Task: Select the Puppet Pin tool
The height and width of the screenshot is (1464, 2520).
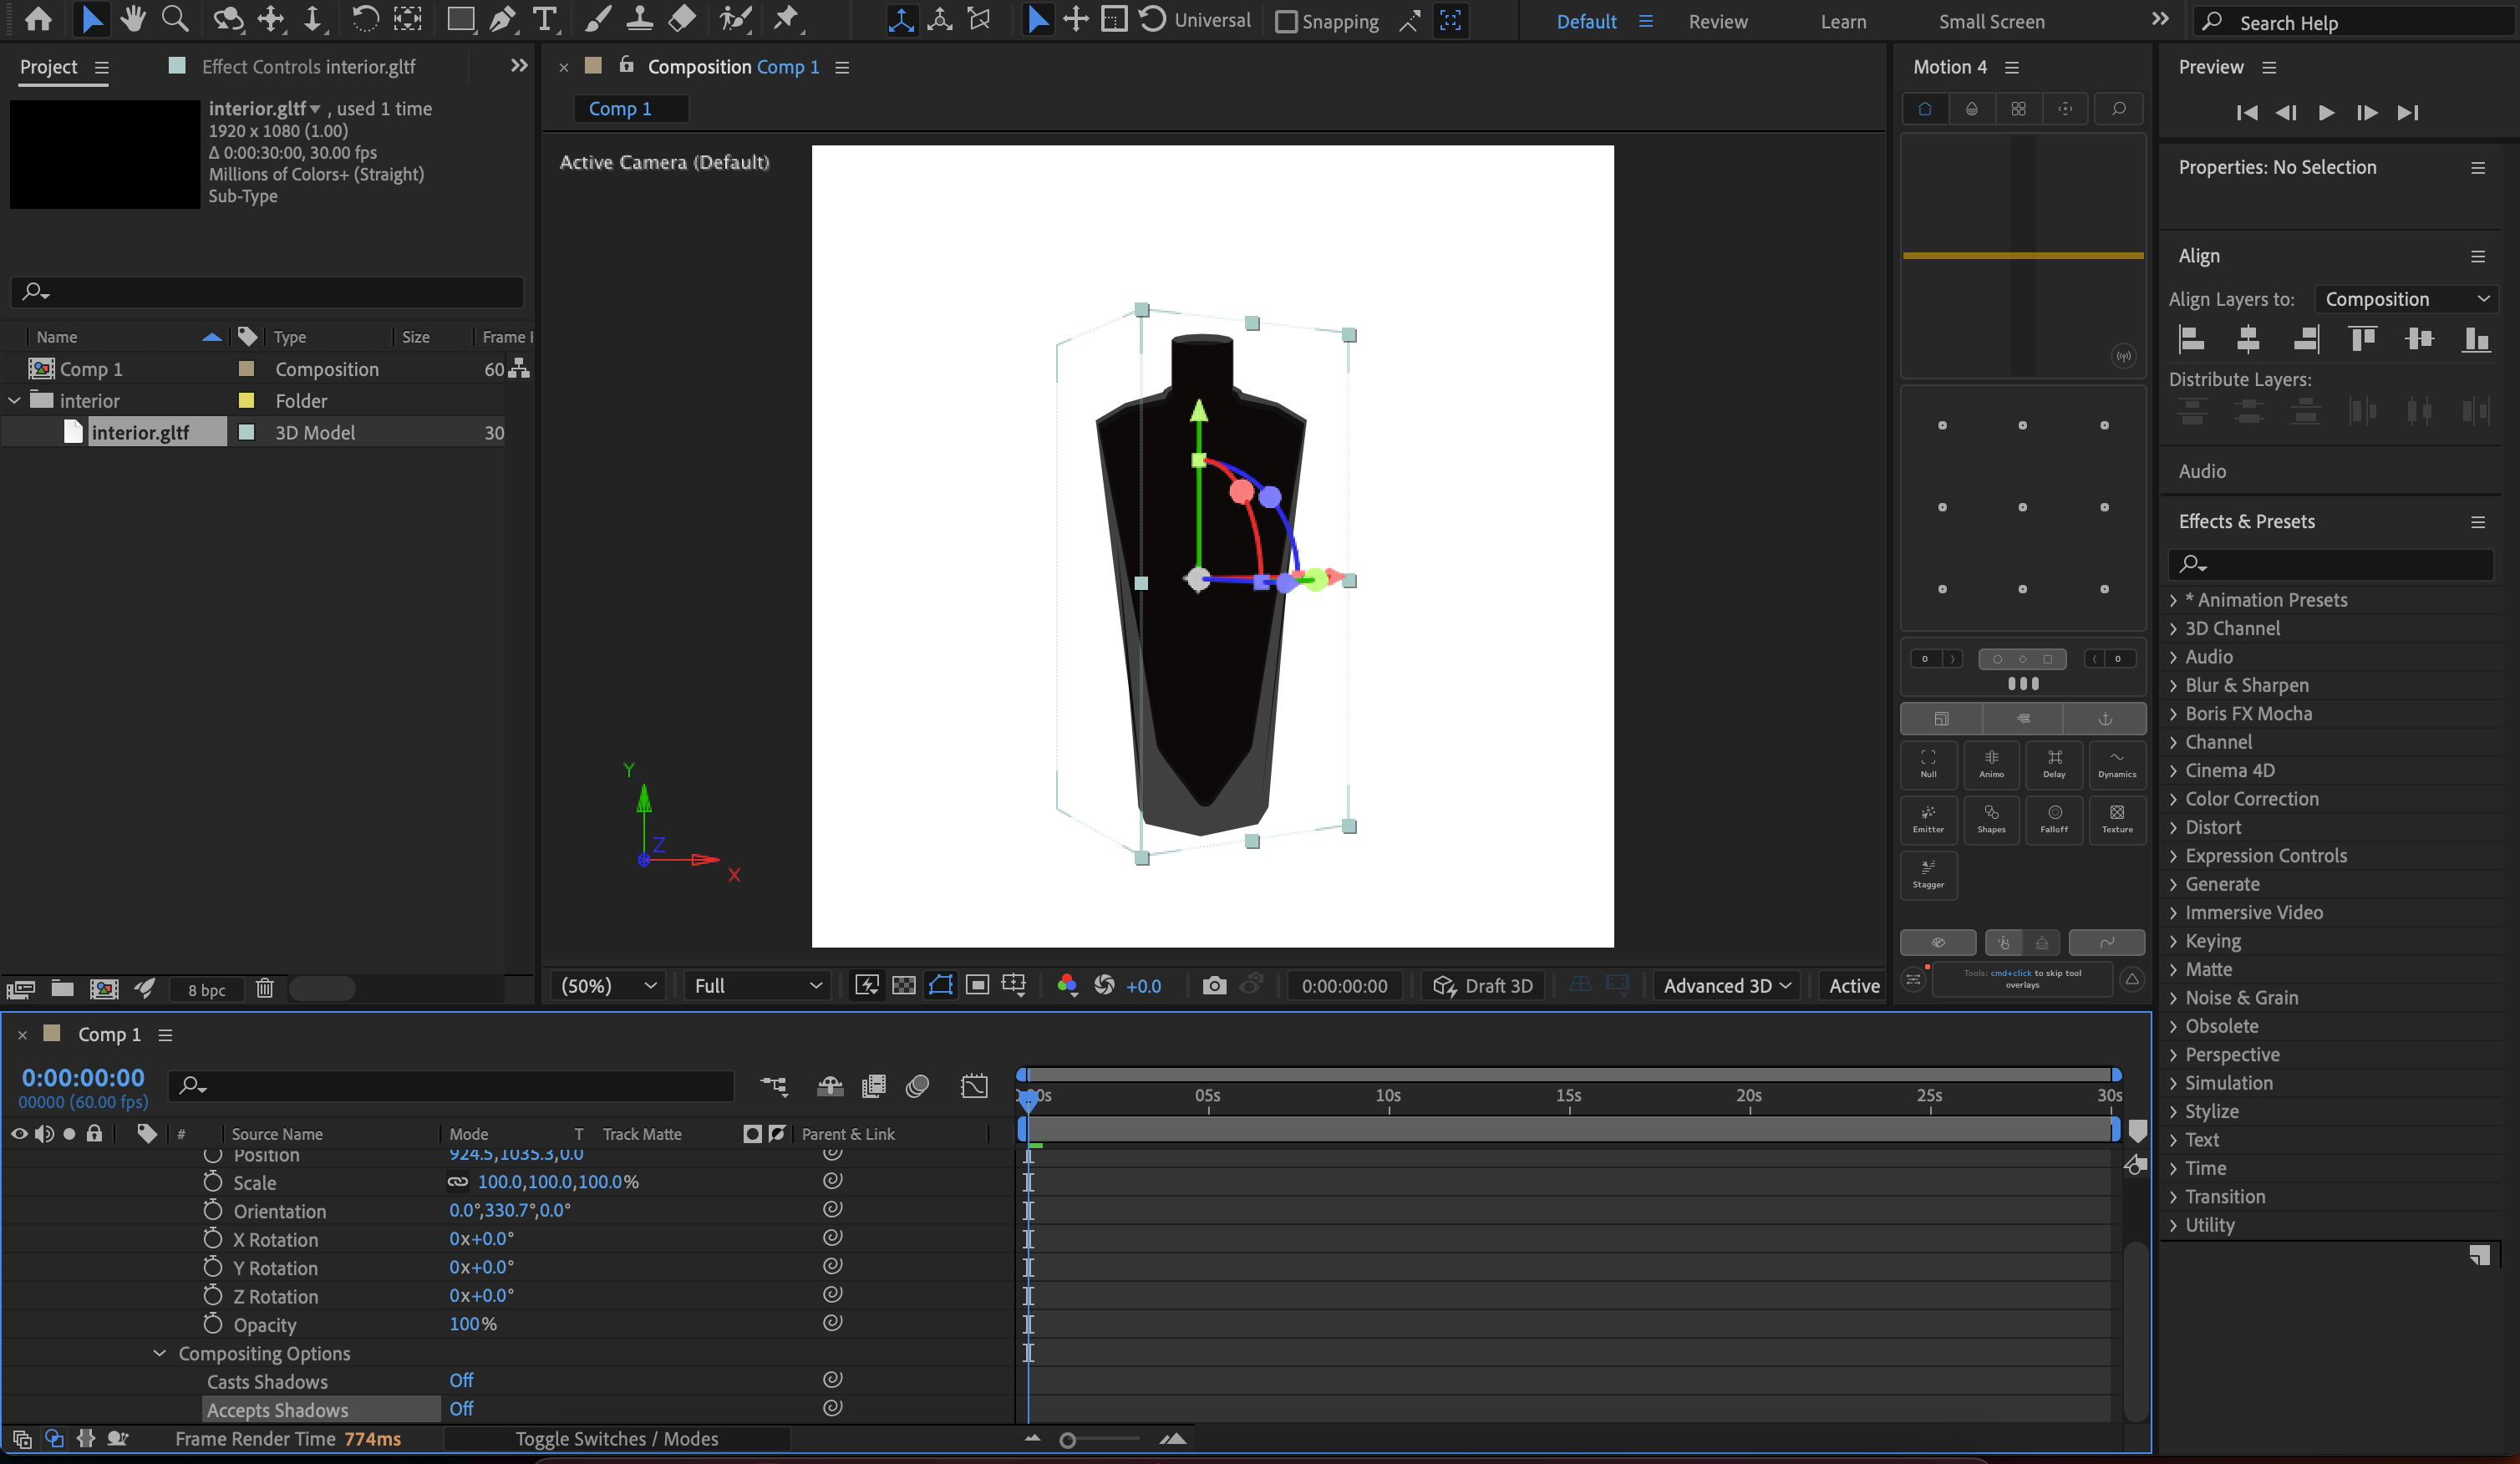Action: 786,19
